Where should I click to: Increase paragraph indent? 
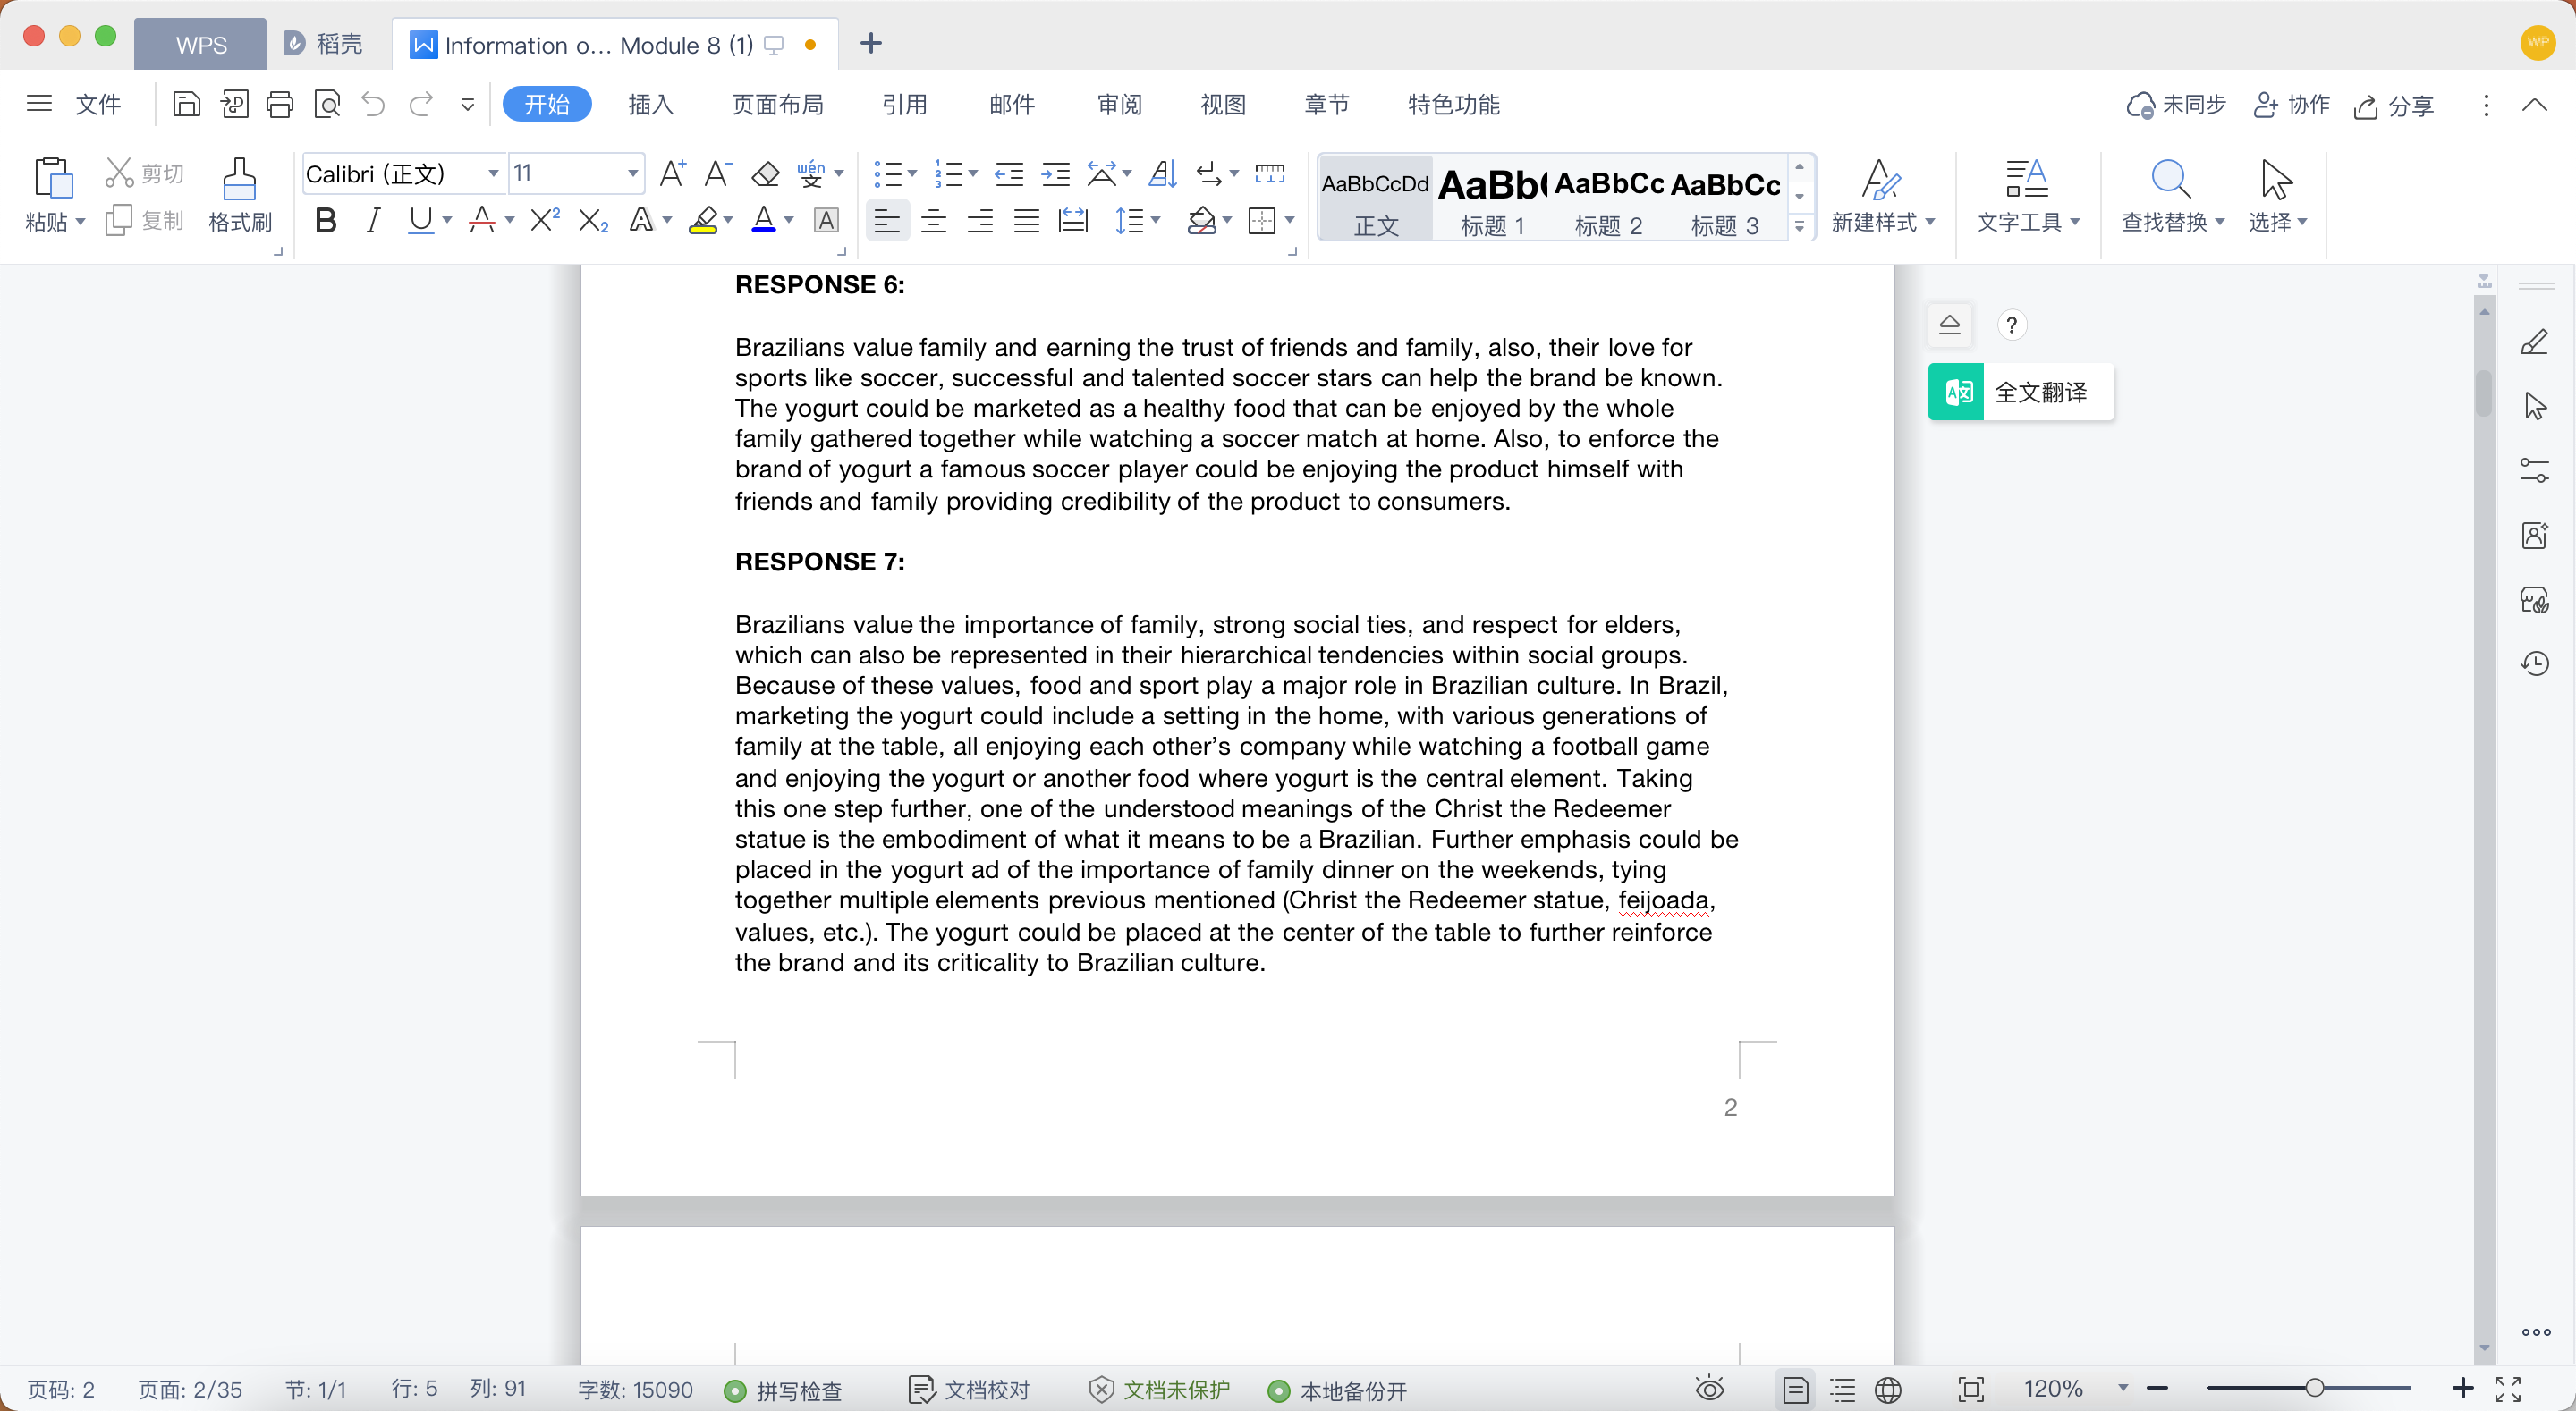coord(1055,173)
